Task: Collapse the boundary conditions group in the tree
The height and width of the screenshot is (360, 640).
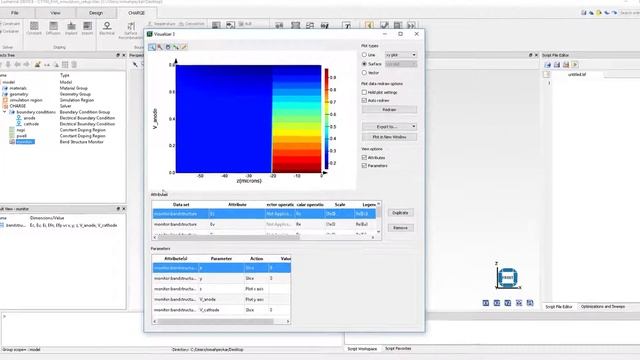Action: coord(5,112)
